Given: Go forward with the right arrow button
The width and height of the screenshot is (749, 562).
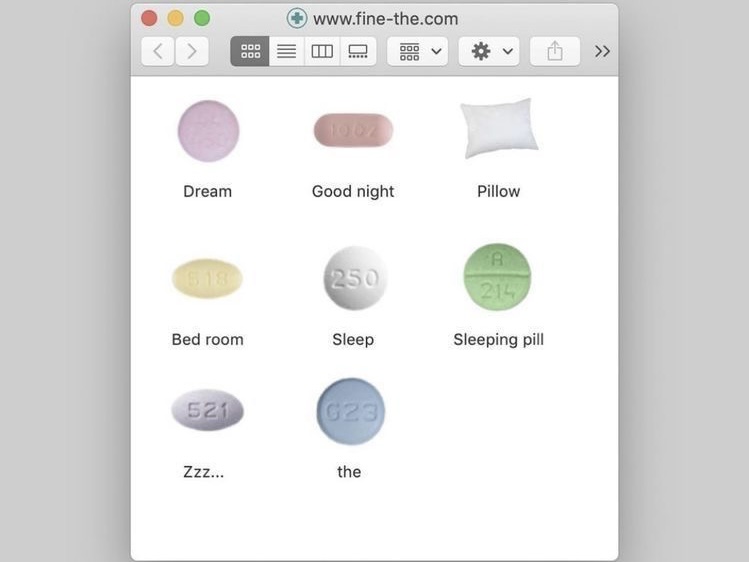Looking at the screenshot, I should [192, 51].
